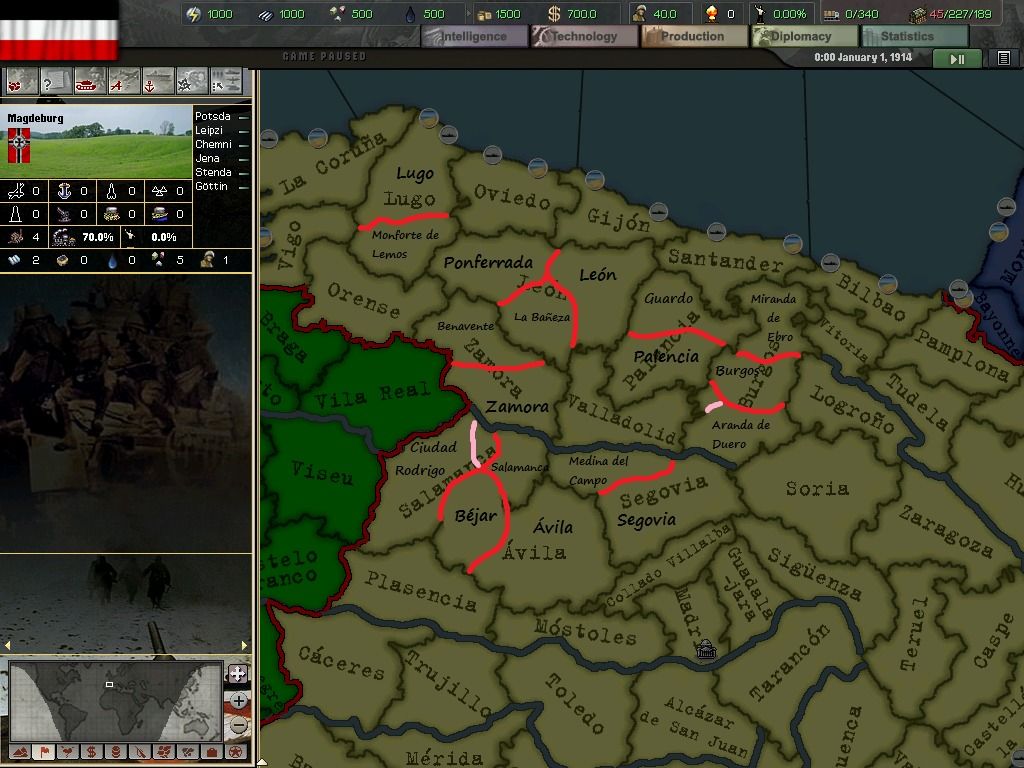Image resolution: width=1024 pixels, height=768 pixels.
Task: Click left scroll arrow below soldier picture
Action: tap(7, 645)
